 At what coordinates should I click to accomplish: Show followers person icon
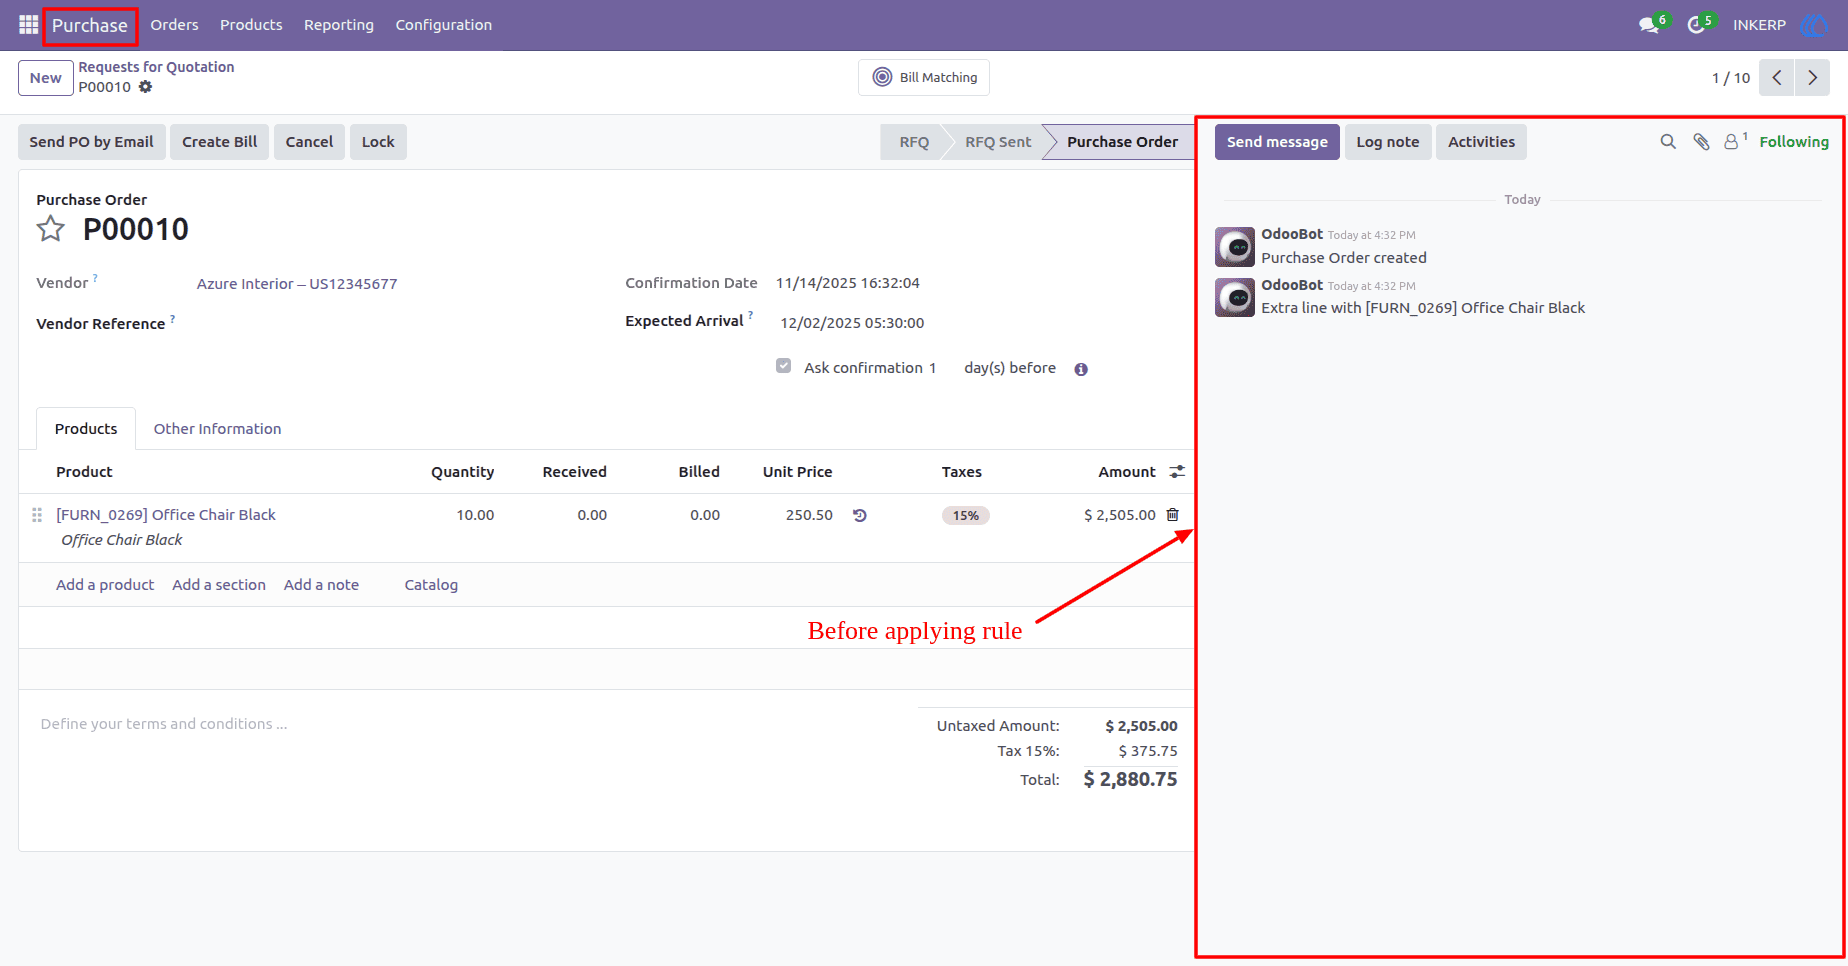[1731, 142]
